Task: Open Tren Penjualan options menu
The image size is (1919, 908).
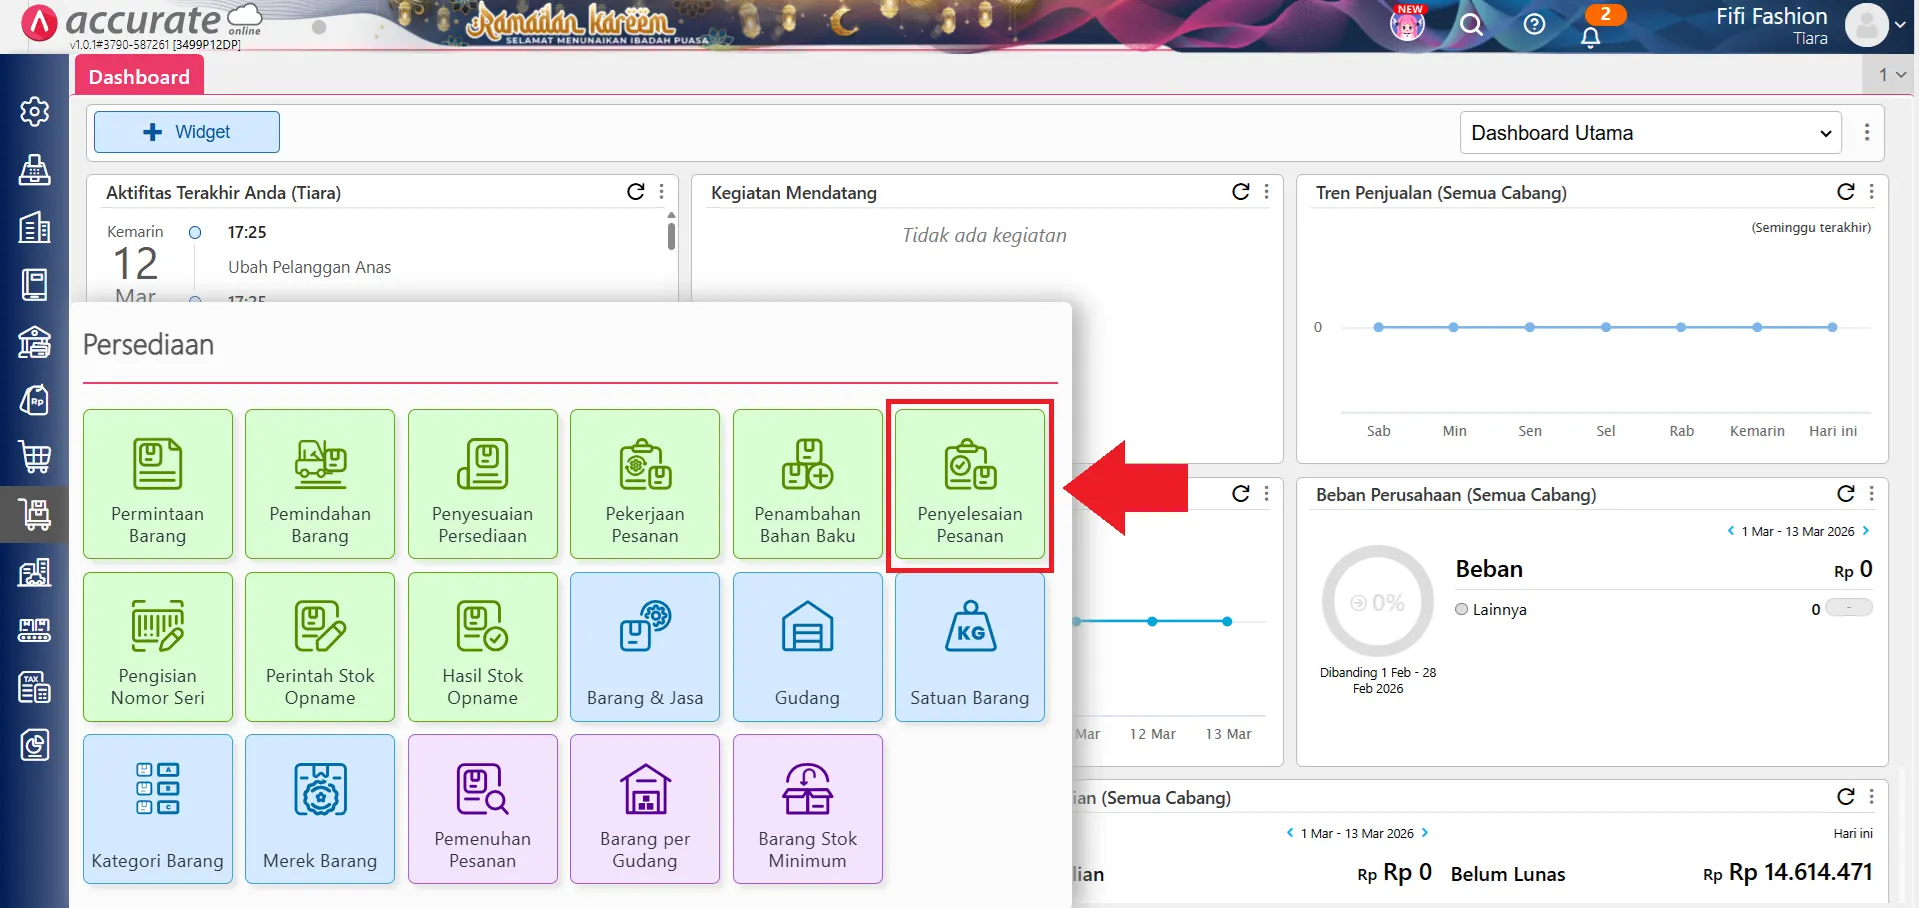Action: pyautogui.click(x=1872, y=192)
